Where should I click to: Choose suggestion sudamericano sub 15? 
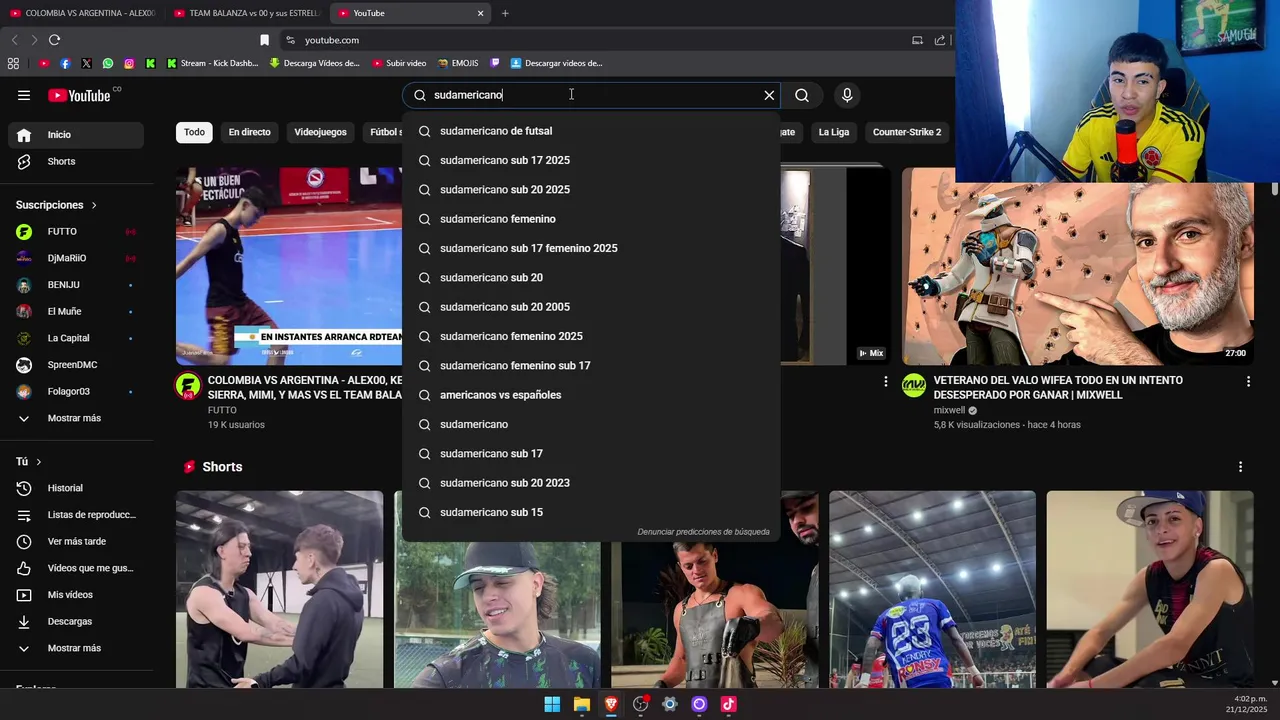point(591,512)
